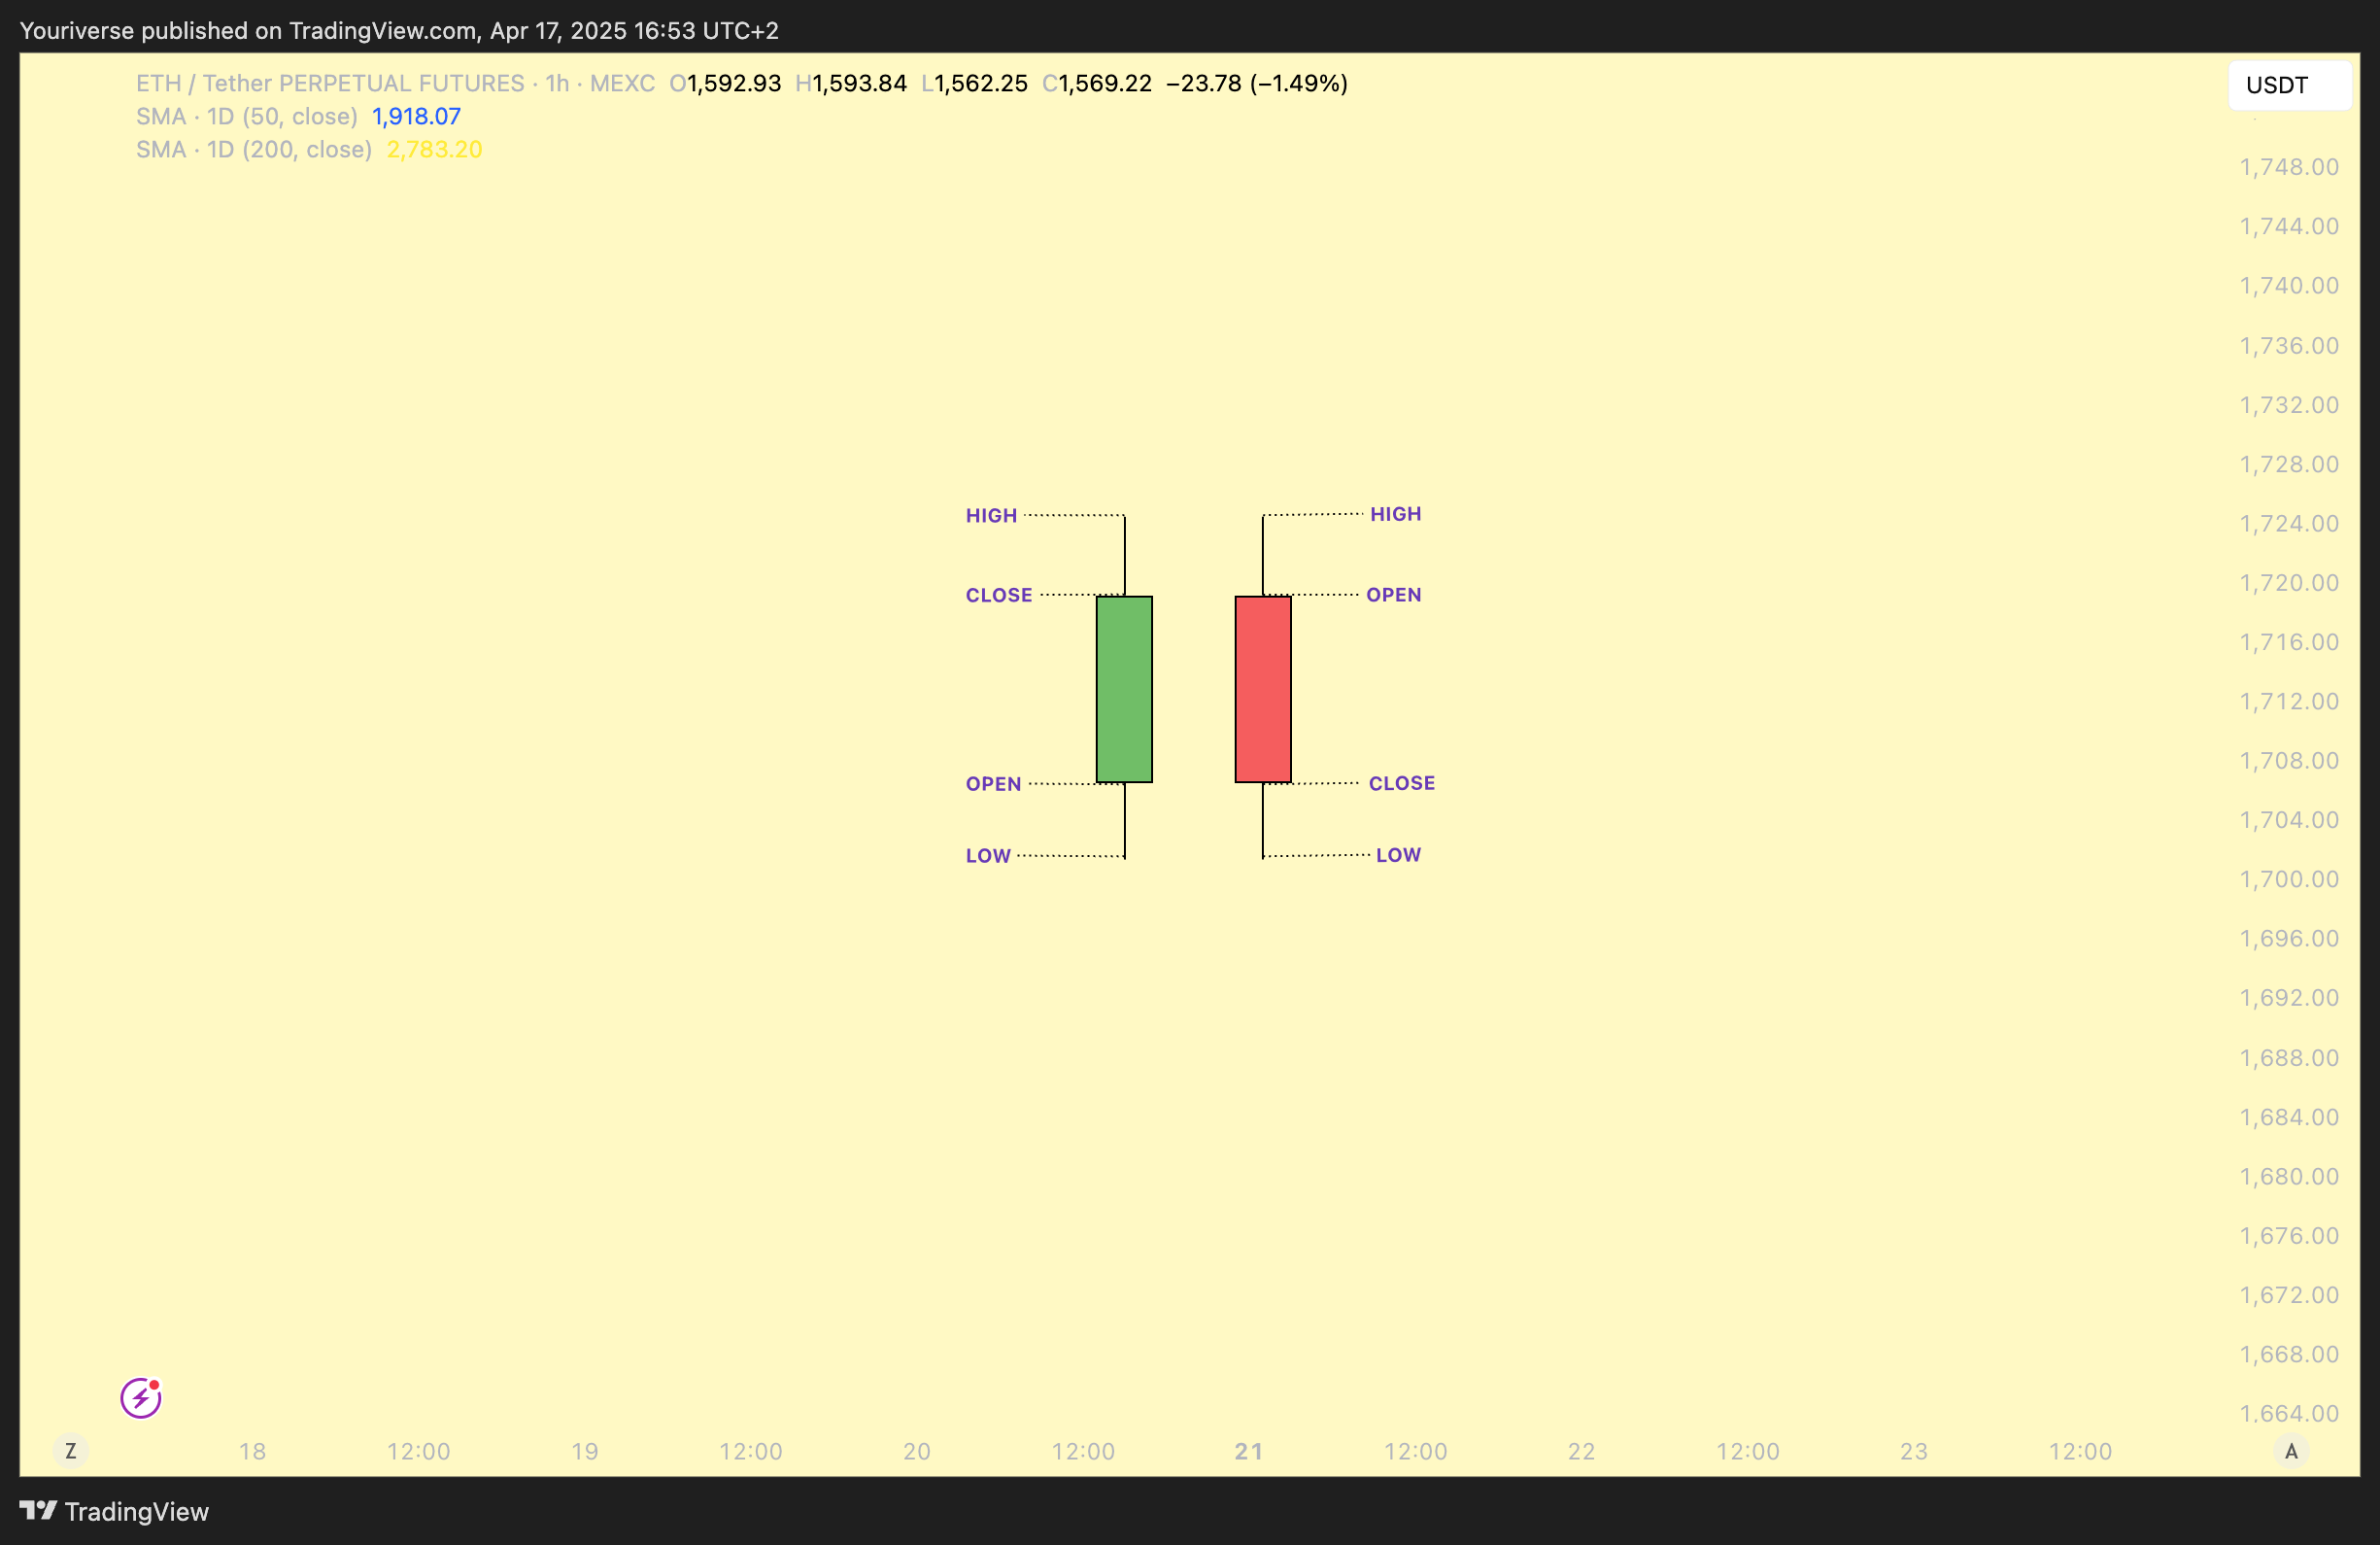Click the SMA 50 value 1,918.07

(x=416, y=116)
